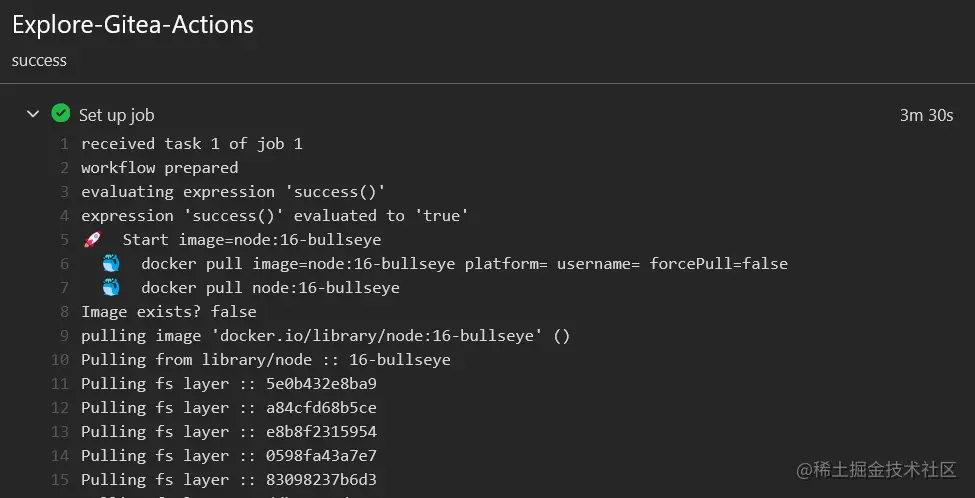
Task: Click the layer 5e0b432e8ba9 log line
Action: pyautogui.click(x=228, y=384)
